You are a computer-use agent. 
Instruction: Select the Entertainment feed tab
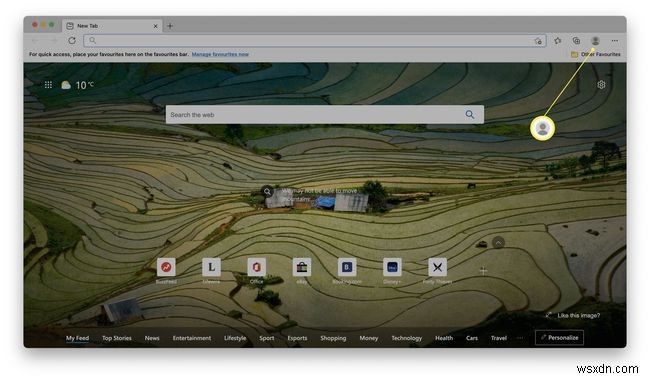[x=192, y=338]
